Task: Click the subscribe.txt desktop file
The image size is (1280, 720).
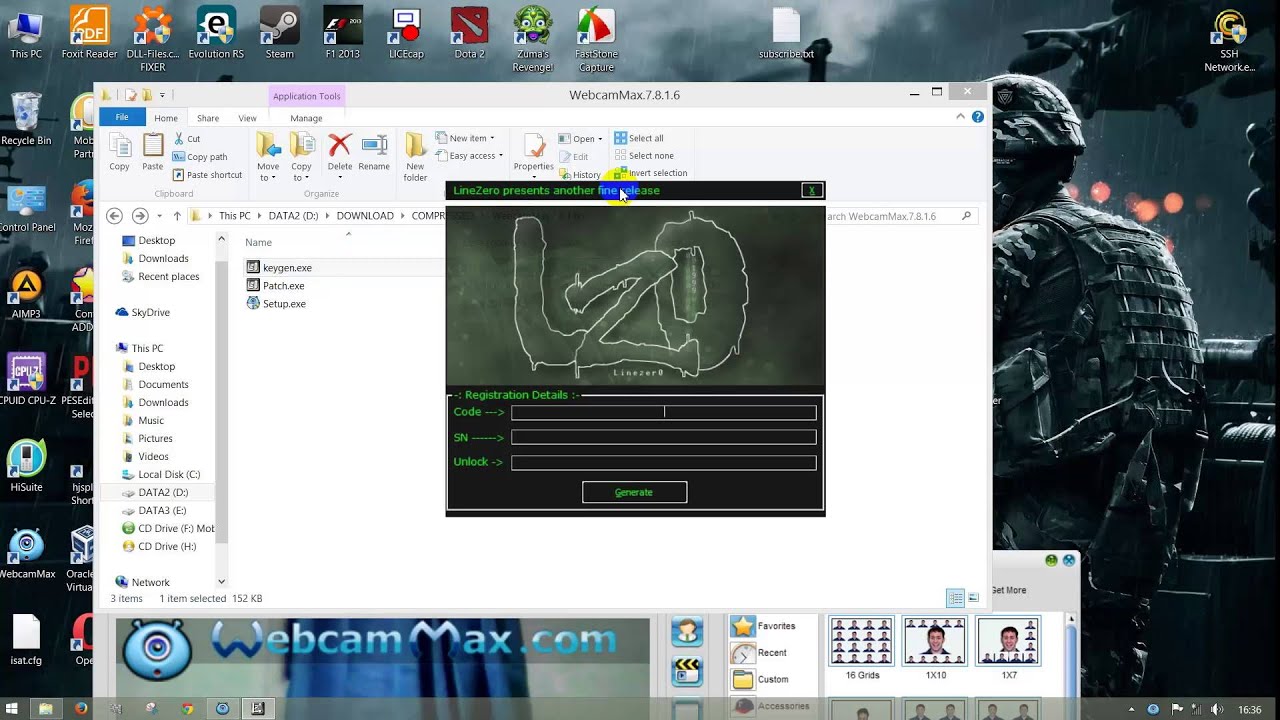Action: (x=787, y=33)
